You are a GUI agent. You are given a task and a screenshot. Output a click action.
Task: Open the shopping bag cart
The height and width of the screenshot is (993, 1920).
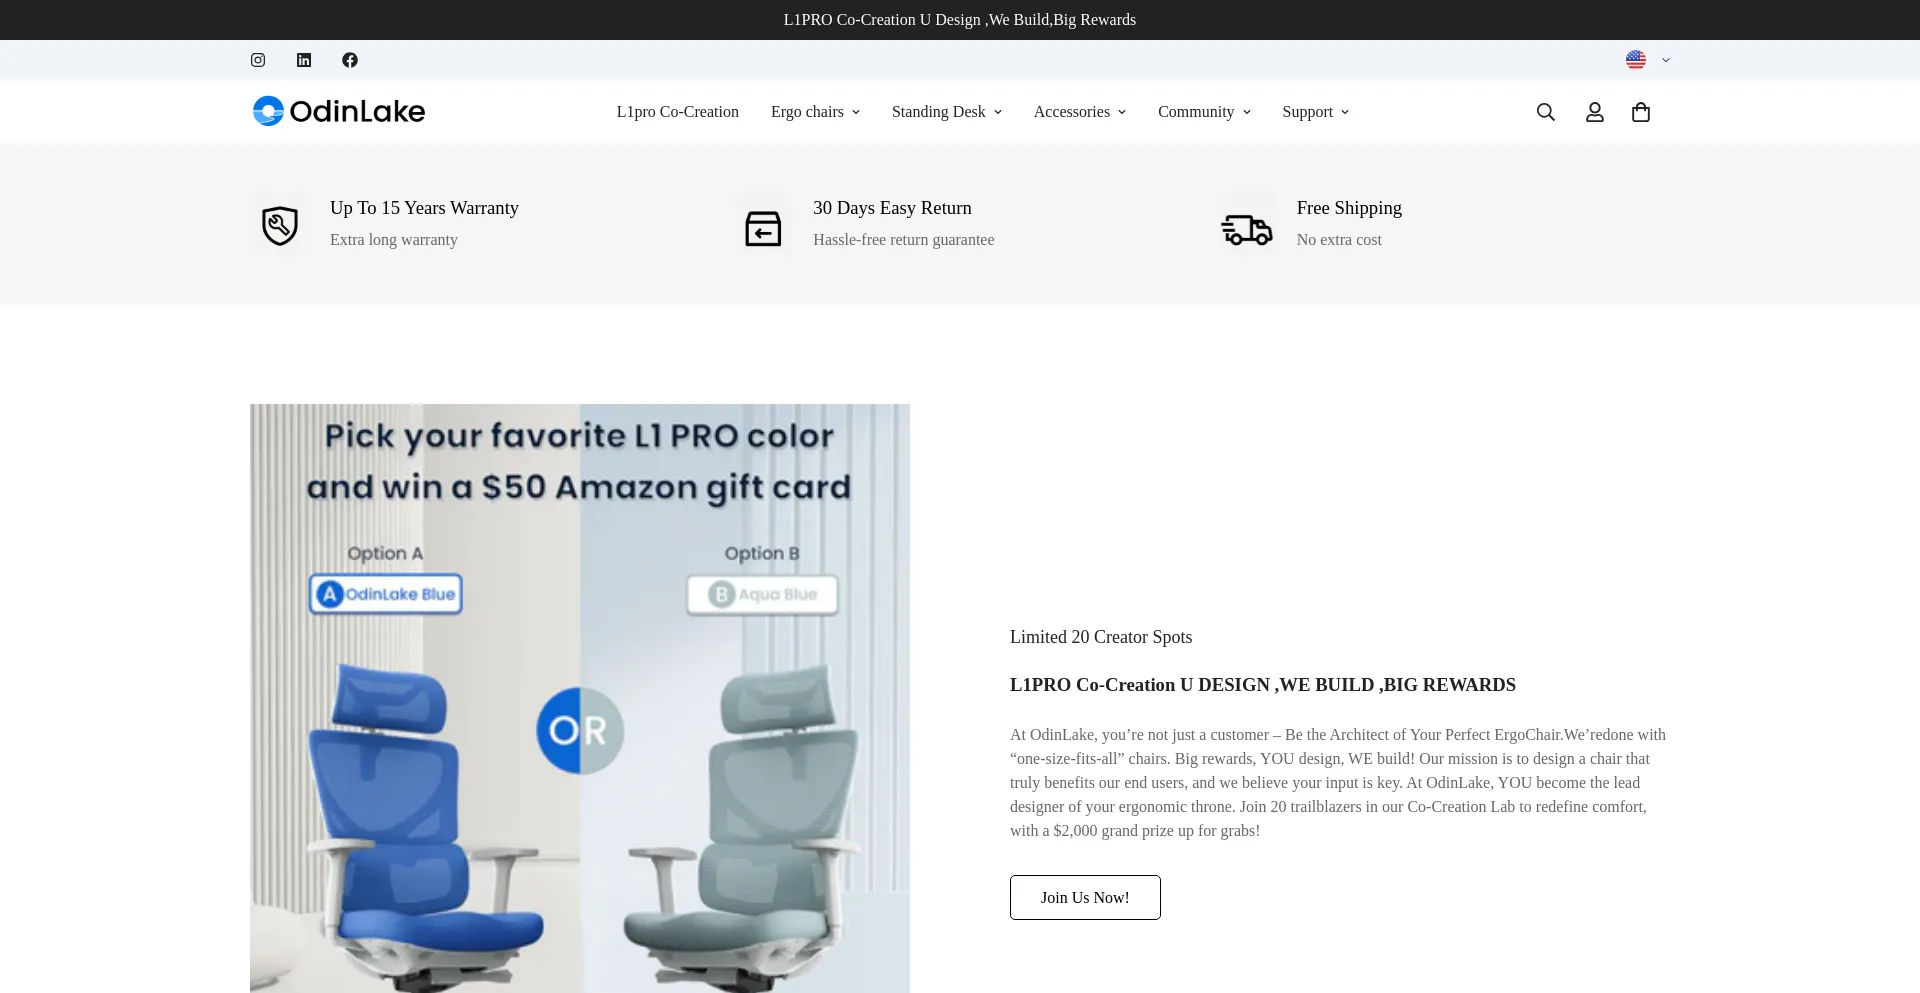[x=1641, y=112]
